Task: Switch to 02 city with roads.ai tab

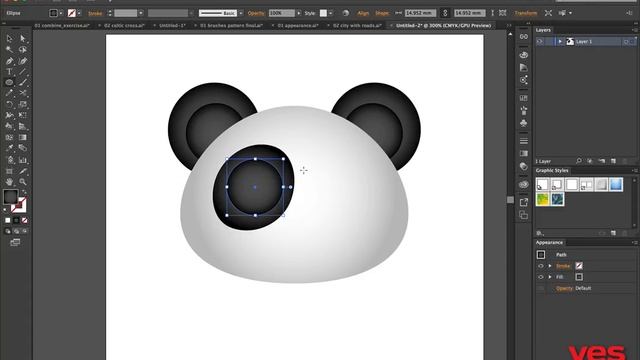Action: [x=357, y=25]
